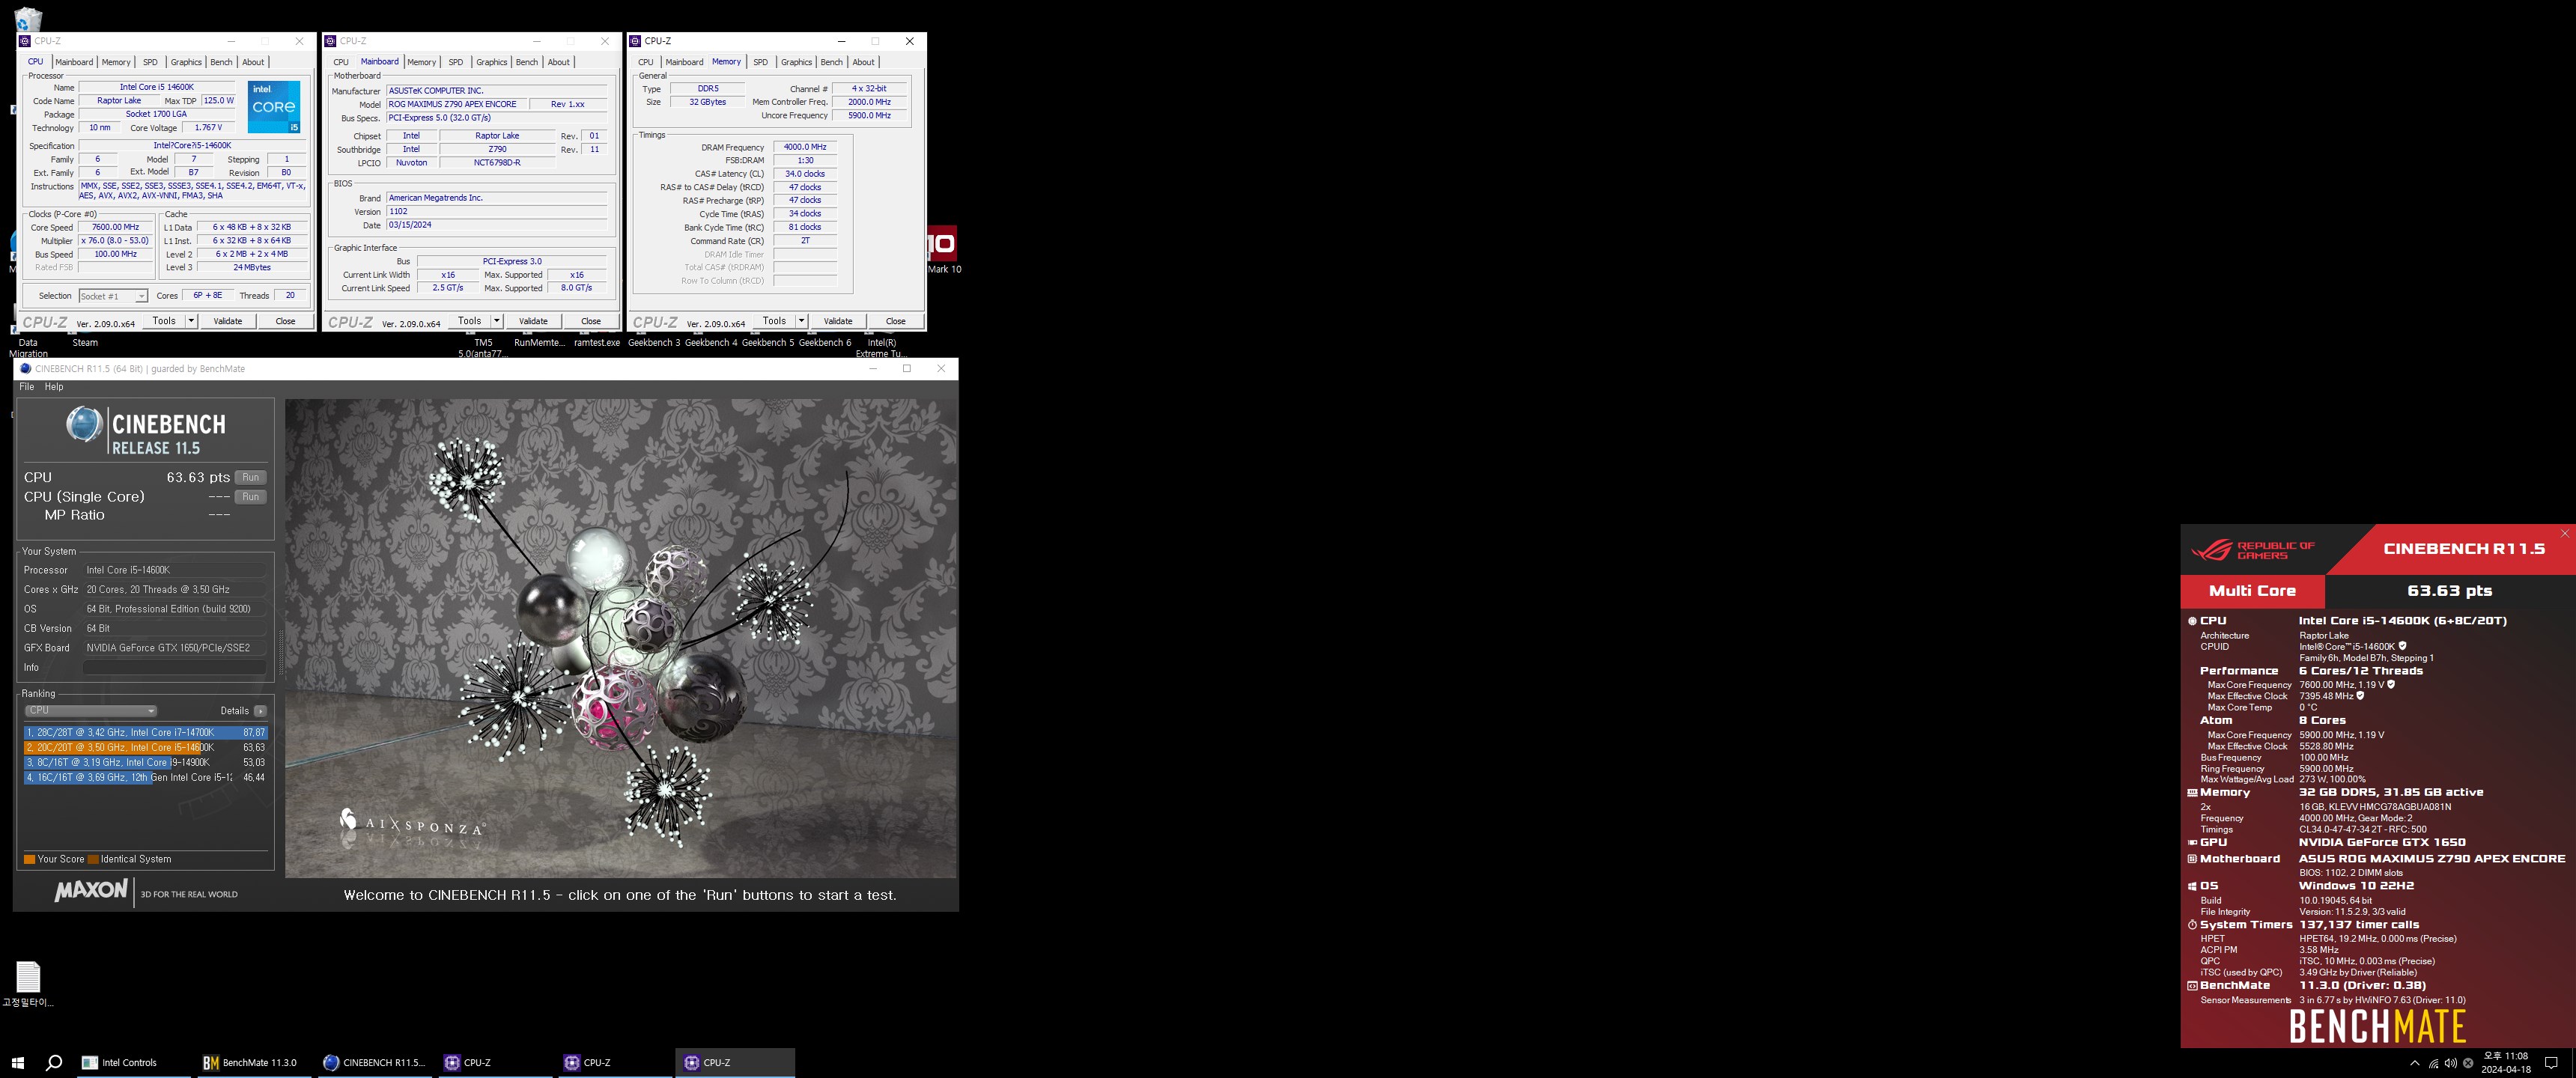Image resolution: width=2576 pixels, height=1078 pixels.
Task: Open the Recycle Bin desktop icon
Action: (28, 18)
